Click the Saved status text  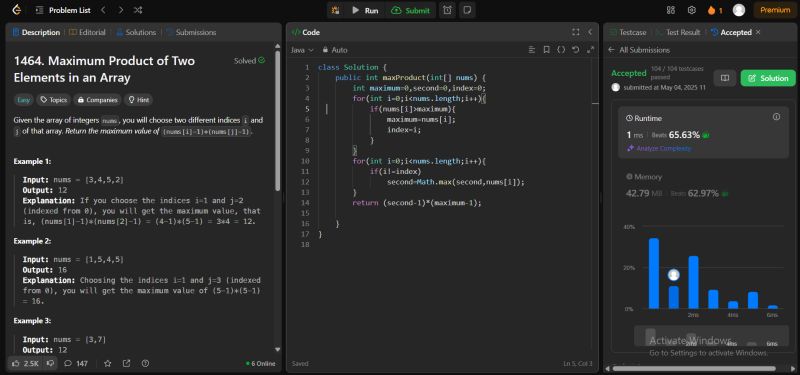(300, 364)
